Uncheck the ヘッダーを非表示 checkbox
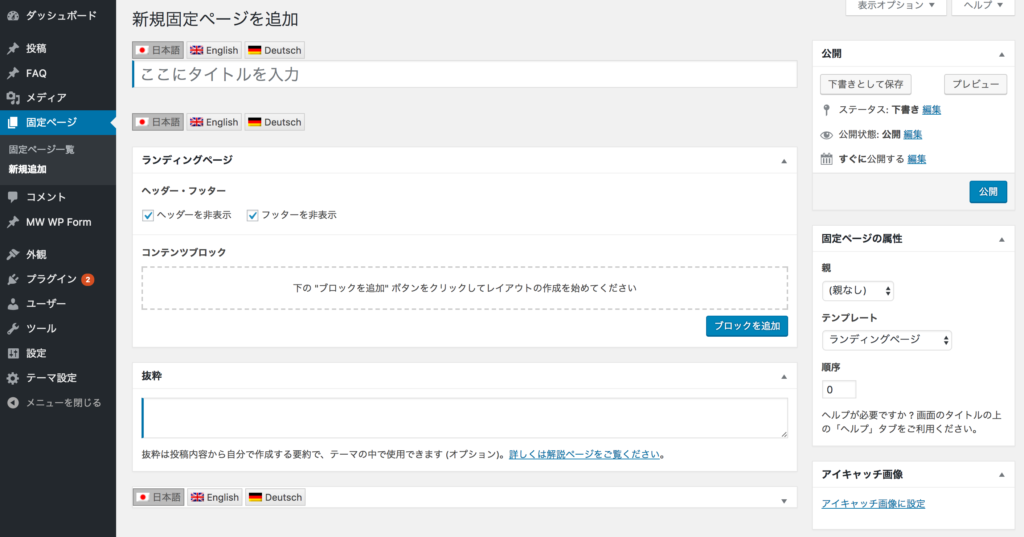Image resolution: width=1024 pixels, height=537 pixels. point(148,215)
